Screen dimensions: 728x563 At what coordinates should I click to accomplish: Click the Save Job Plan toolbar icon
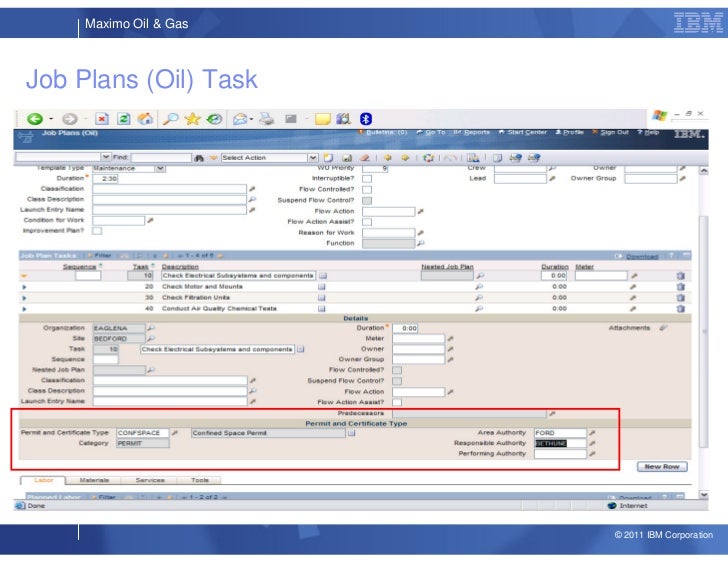click(347, 158)
